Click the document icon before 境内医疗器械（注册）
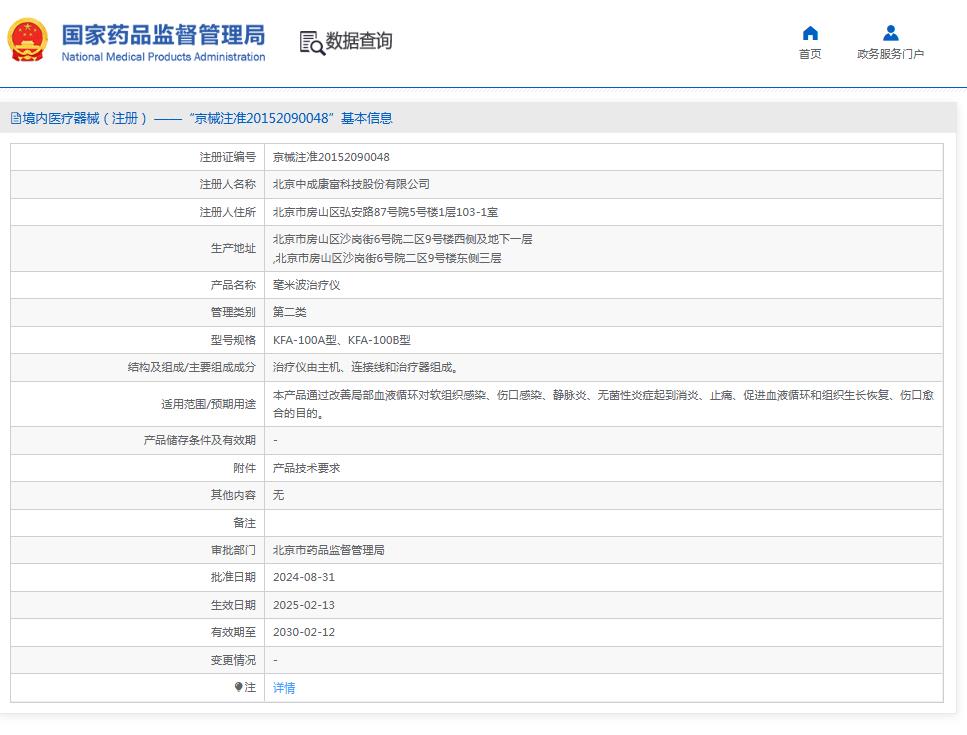The image size is (967, 735). tap(15, 117)
